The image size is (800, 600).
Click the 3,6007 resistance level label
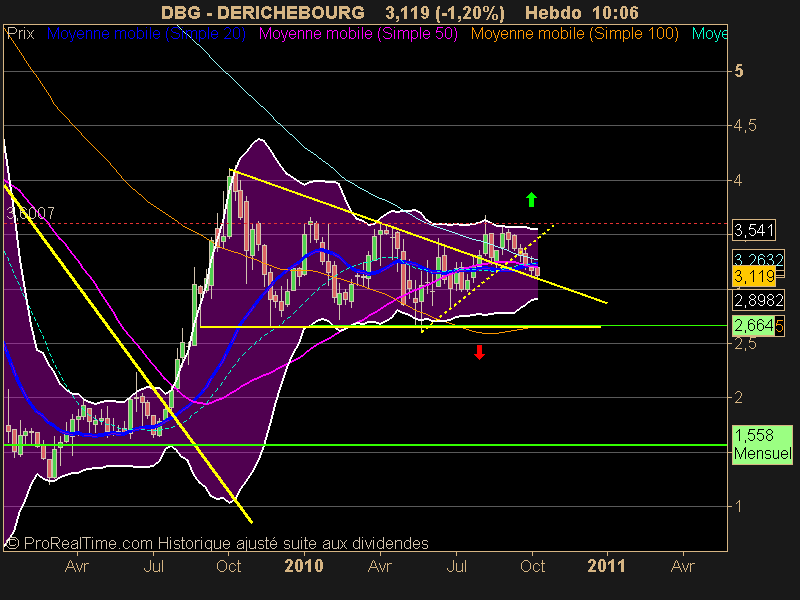pyautogui.click(x=31, y=213)
